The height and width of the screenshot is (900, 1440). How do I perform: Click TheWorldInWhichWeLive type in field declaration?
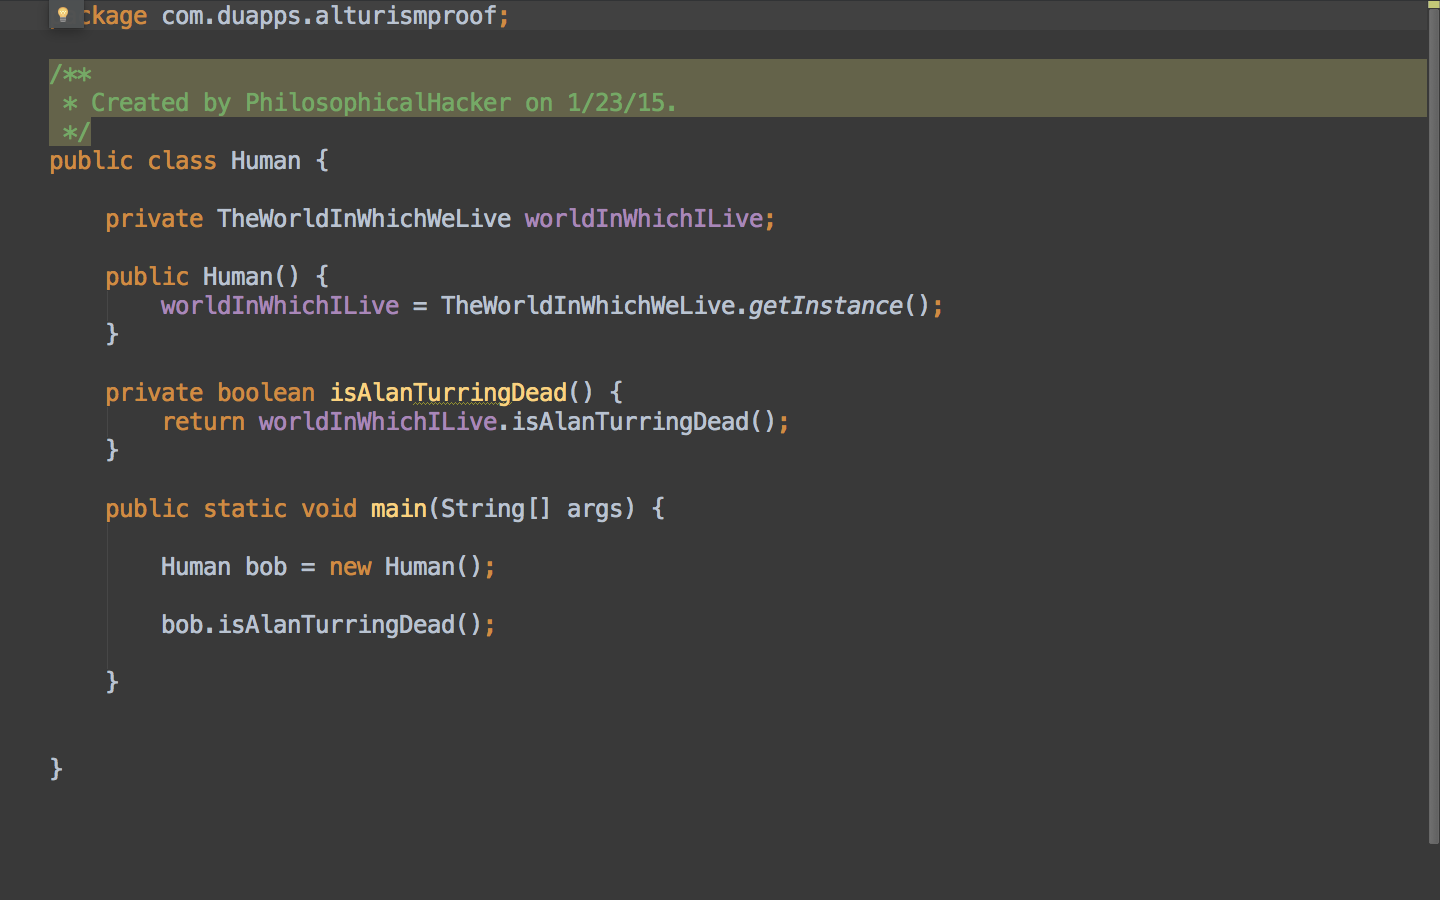(x=364, y=219)
